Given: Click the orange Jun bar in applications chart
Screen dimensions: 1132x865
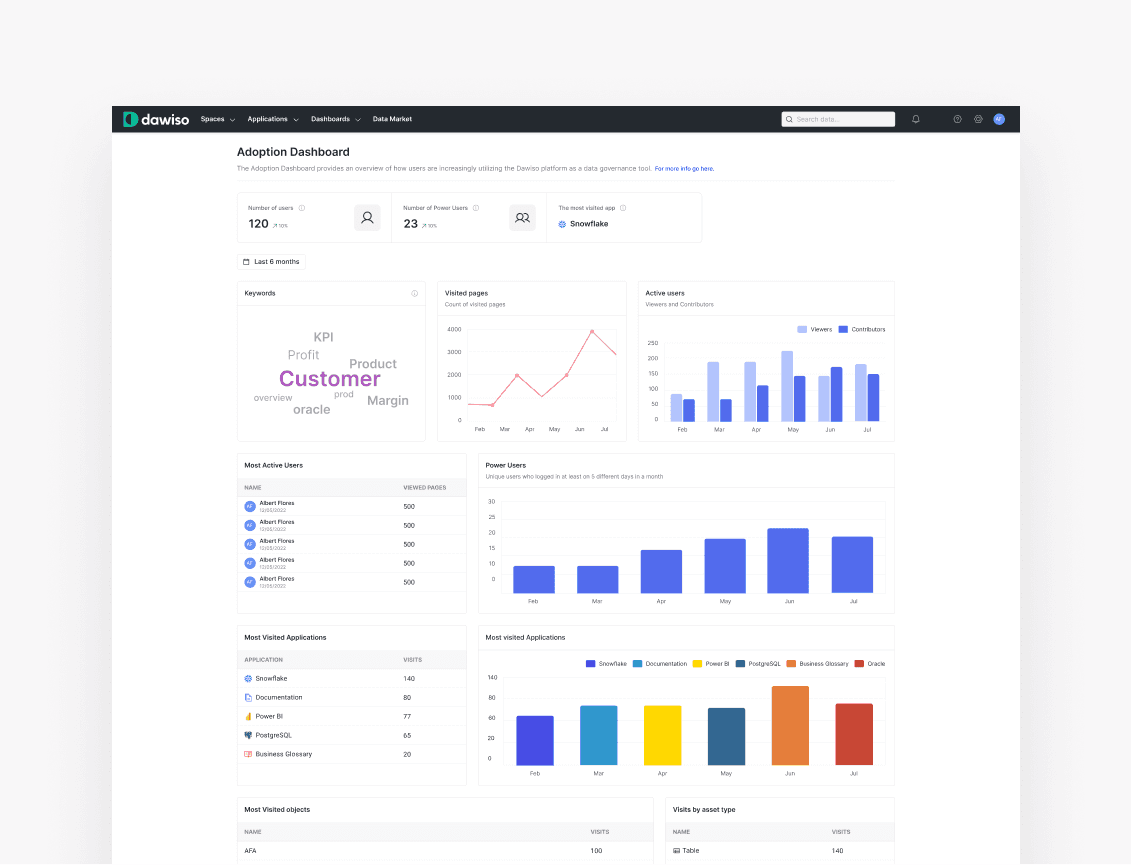Looking at the screenshot, I should coord(791,726).
